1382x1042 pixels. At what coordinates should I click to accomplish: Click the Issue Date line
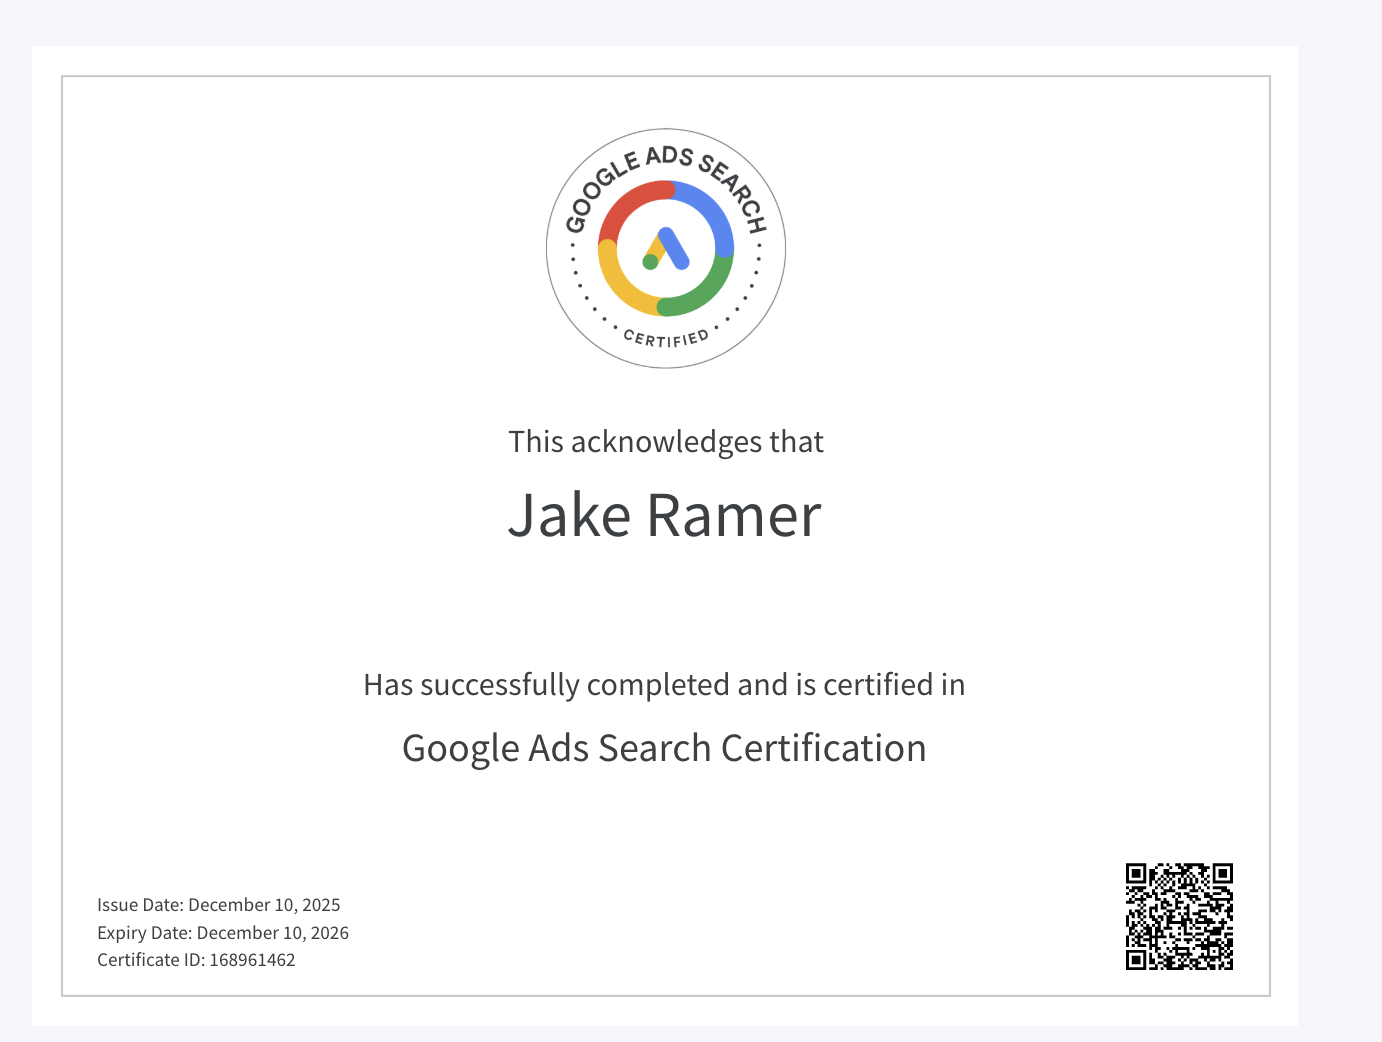pos(218,905)
